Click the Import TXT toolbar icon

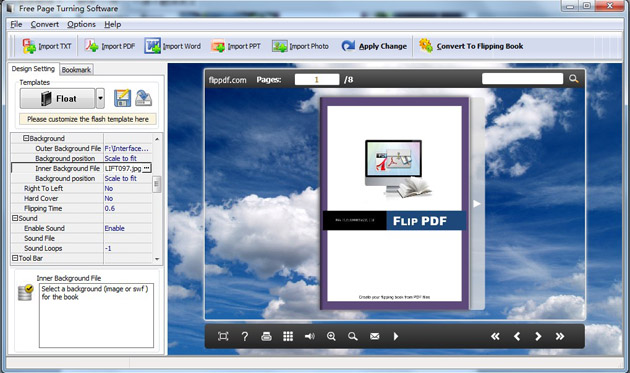pyautogui.click(x=29, y=46)
